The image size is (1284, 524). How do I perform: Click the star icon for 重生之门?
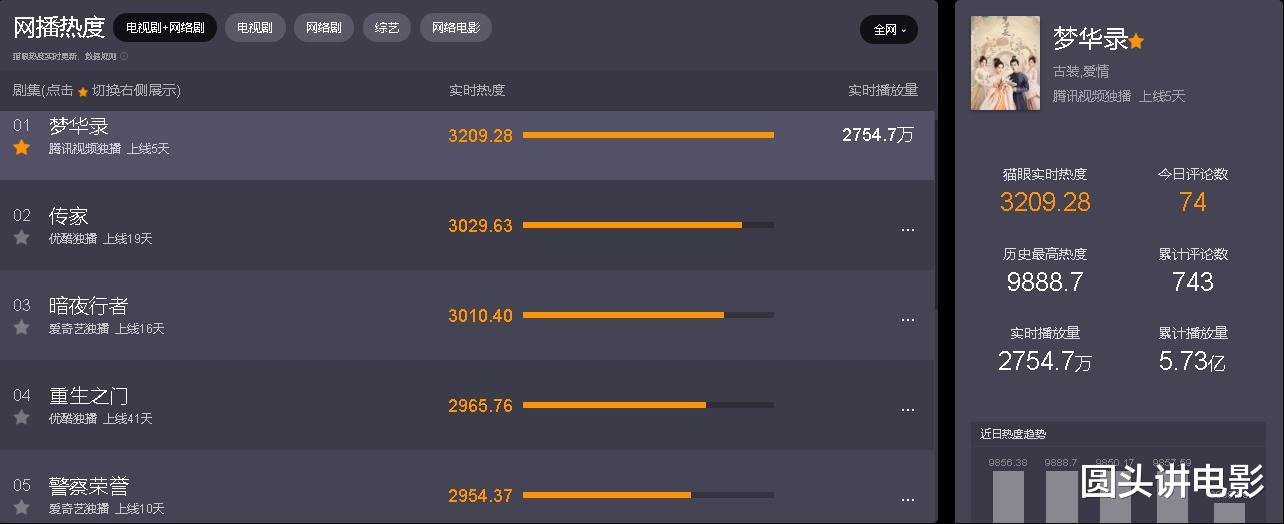click(x=21, y=418)
